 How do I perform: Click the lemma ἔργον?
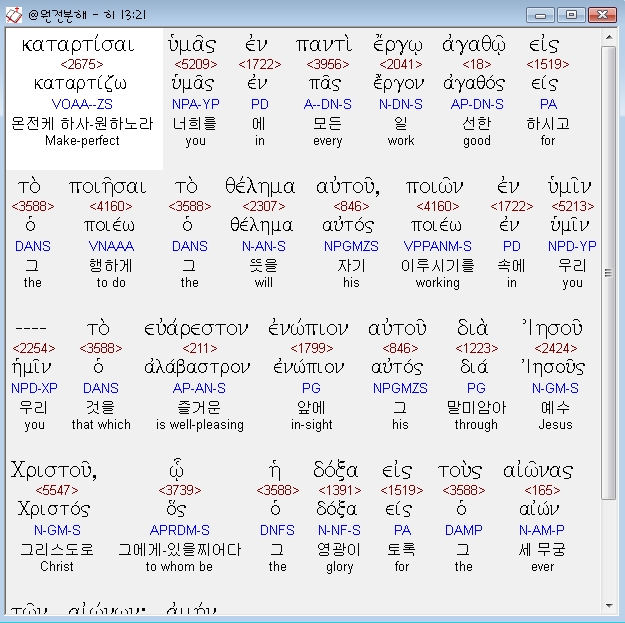pos(399,84)
